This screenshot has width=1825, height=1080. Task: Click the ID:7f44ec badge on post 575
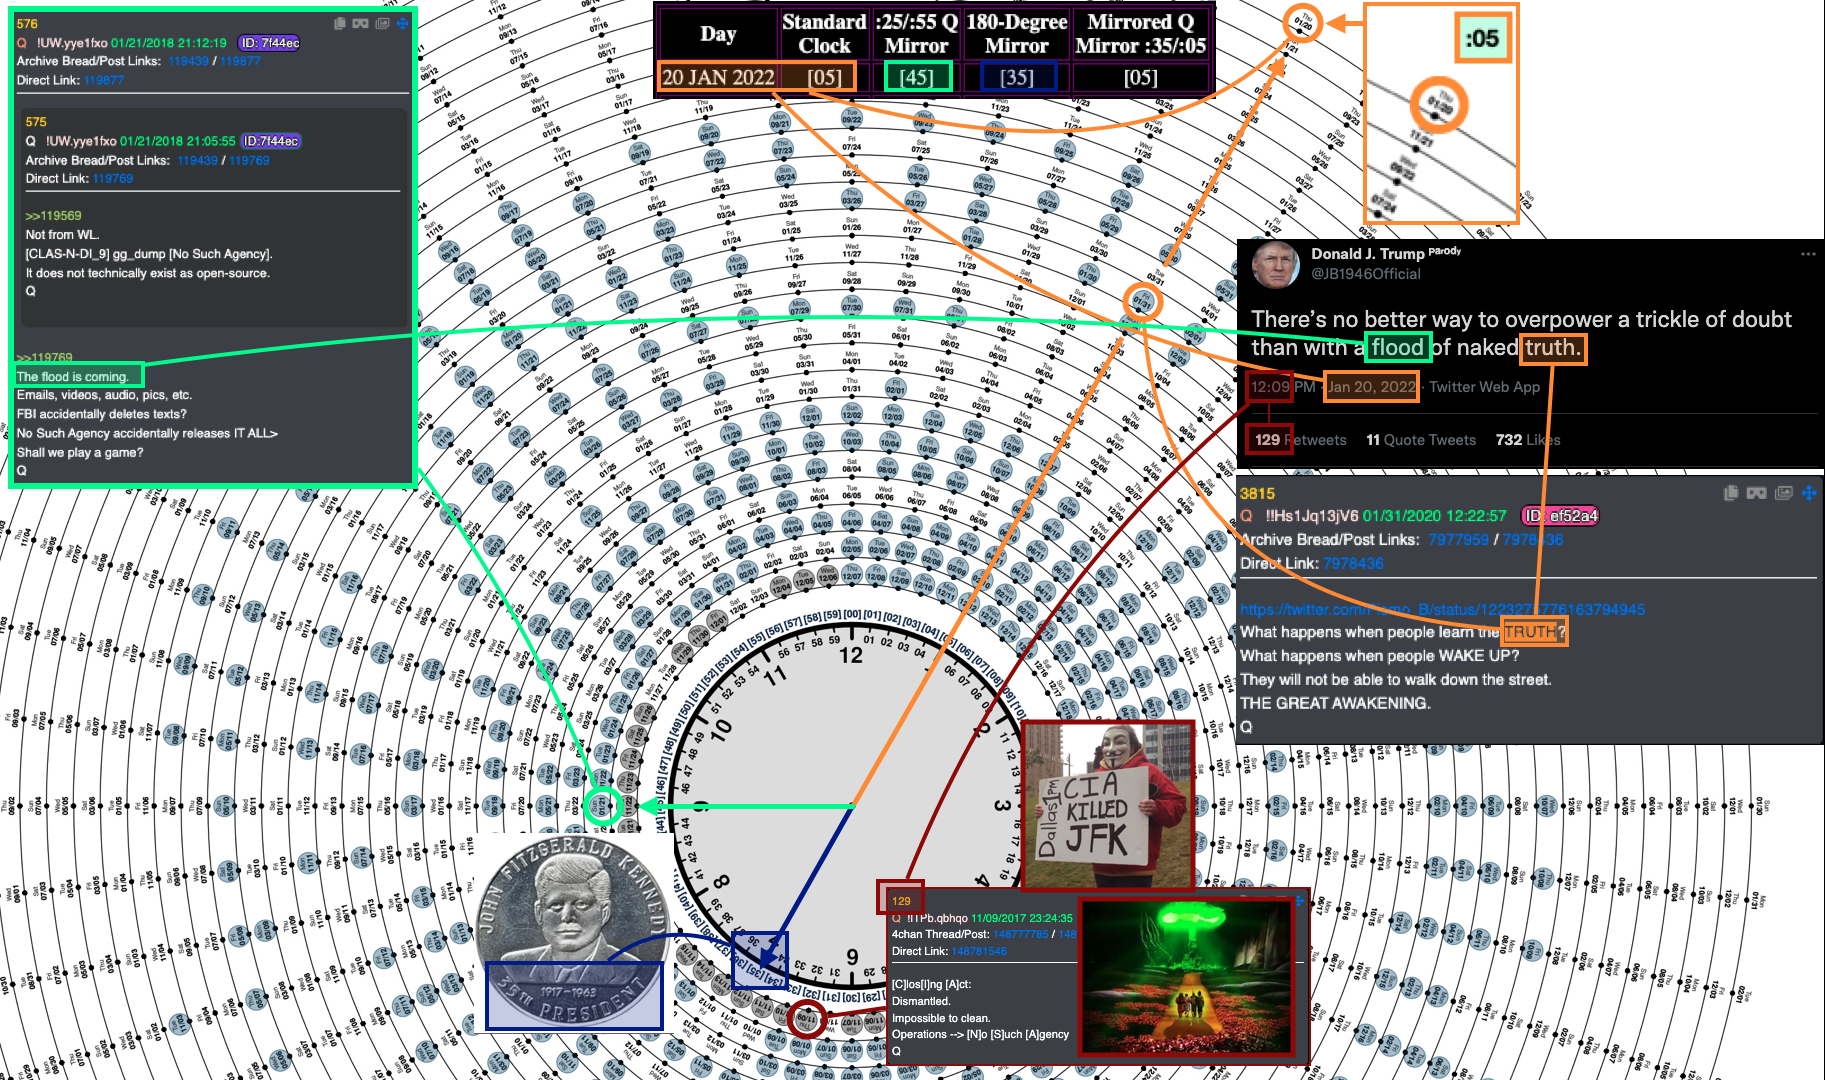(271, 141)
